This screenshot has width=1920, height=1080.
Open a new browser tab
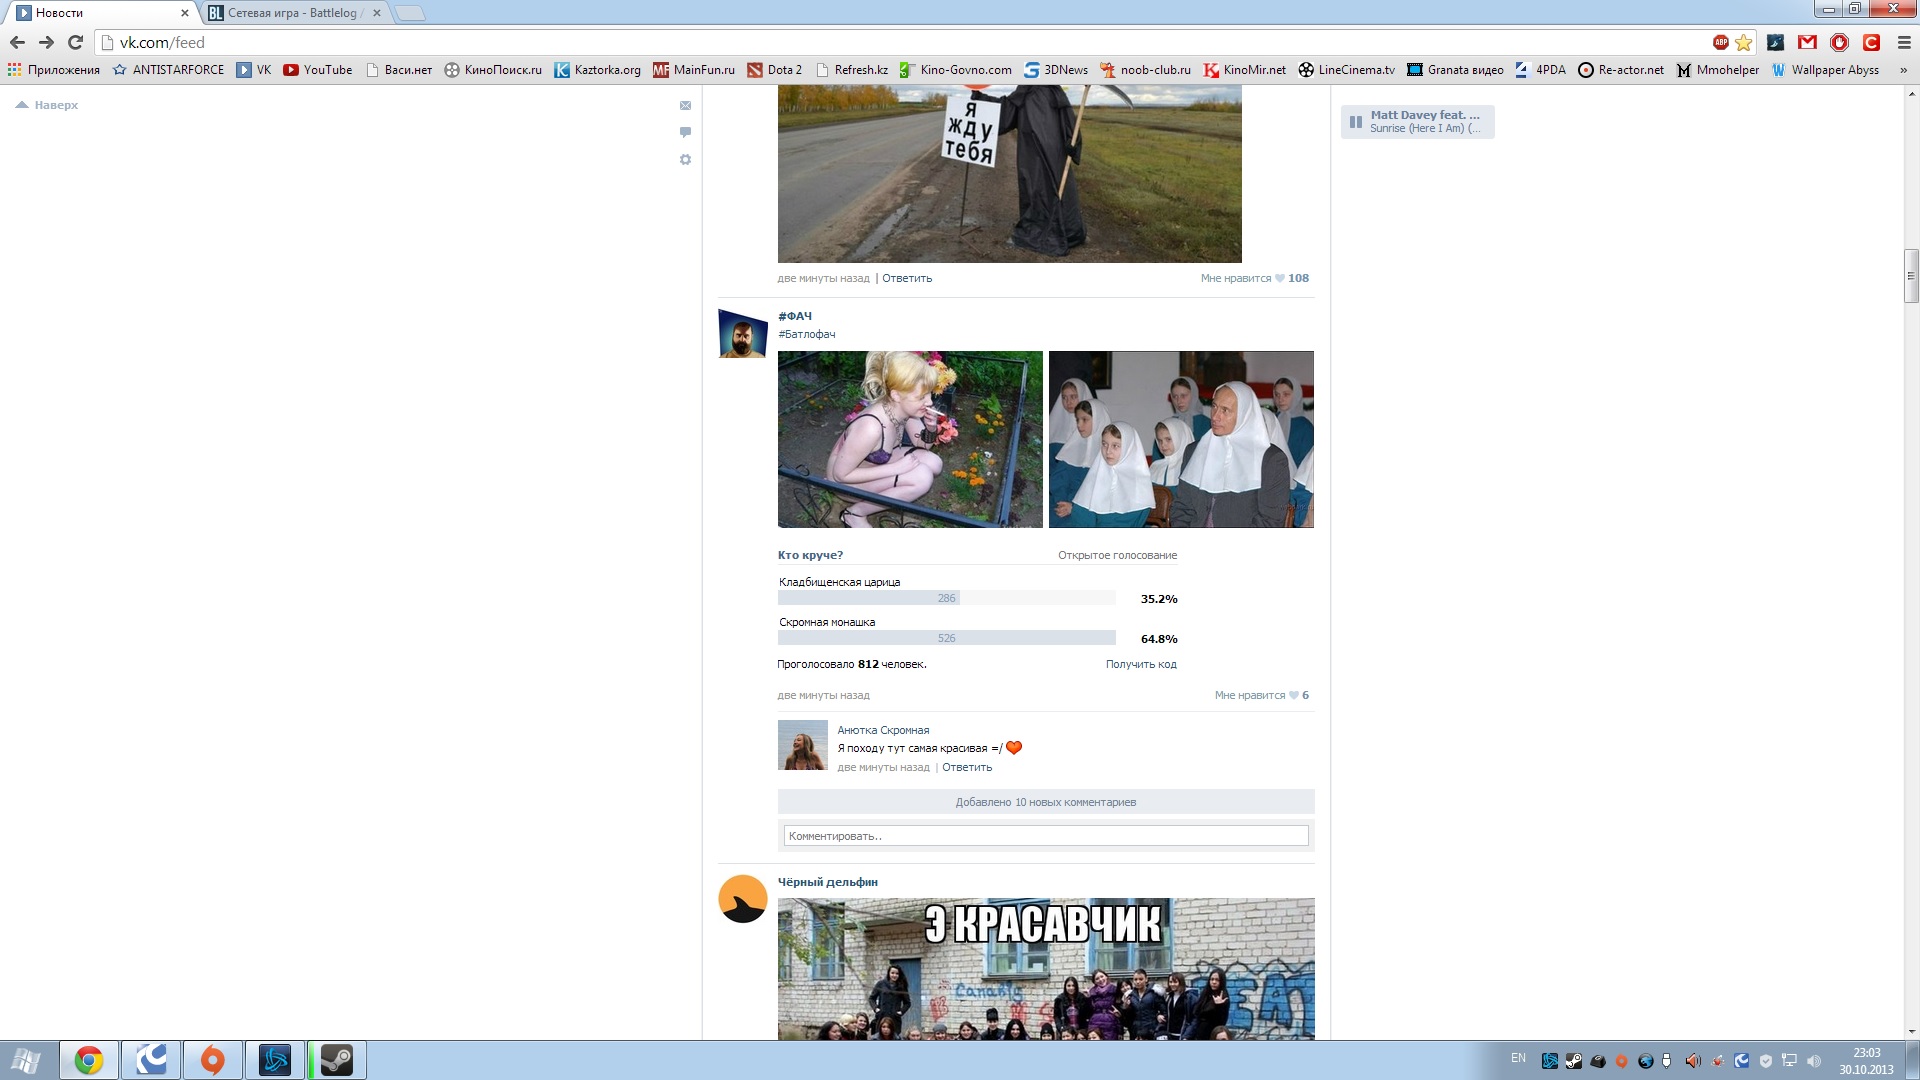[410, 13]
